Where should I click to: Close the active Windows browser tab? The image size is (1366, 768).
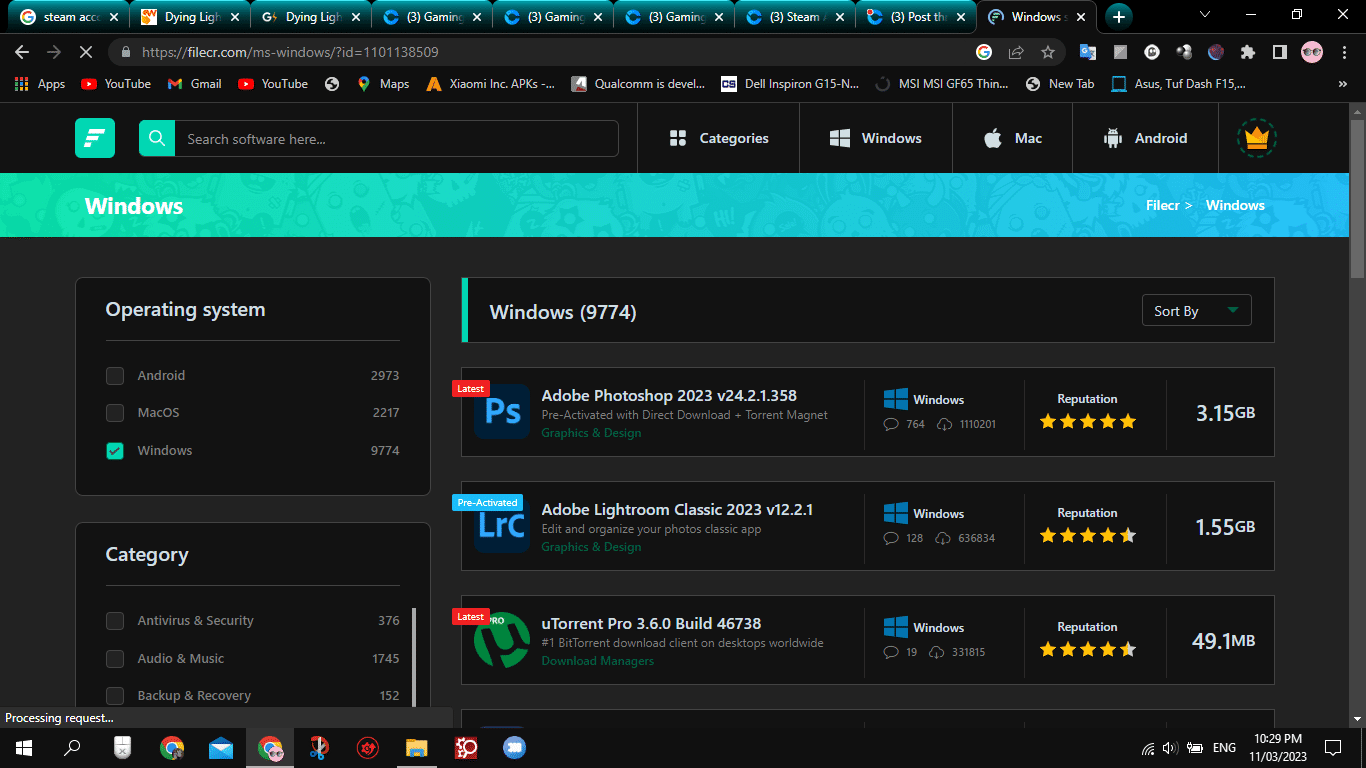[1083, 17]
